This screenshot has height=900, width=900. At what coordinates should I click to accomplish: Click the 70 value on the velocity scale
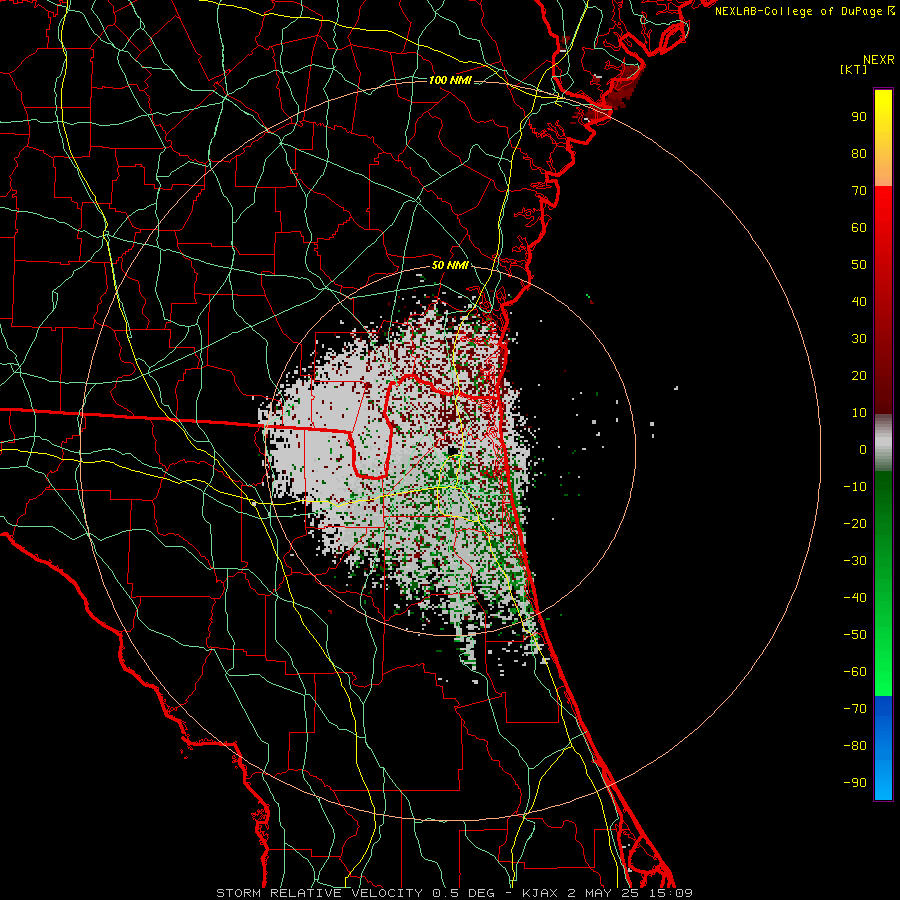(x=859, y=191)
